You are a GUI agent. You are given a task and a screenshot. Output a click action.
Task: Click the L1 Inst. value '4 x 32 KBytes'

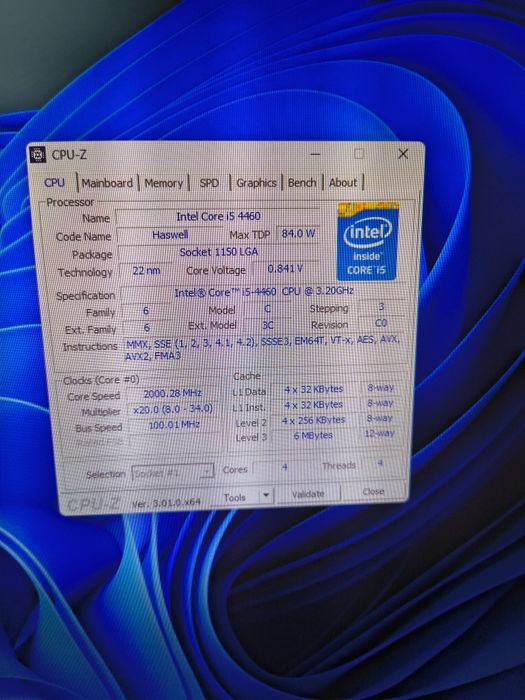coord(314,405)
